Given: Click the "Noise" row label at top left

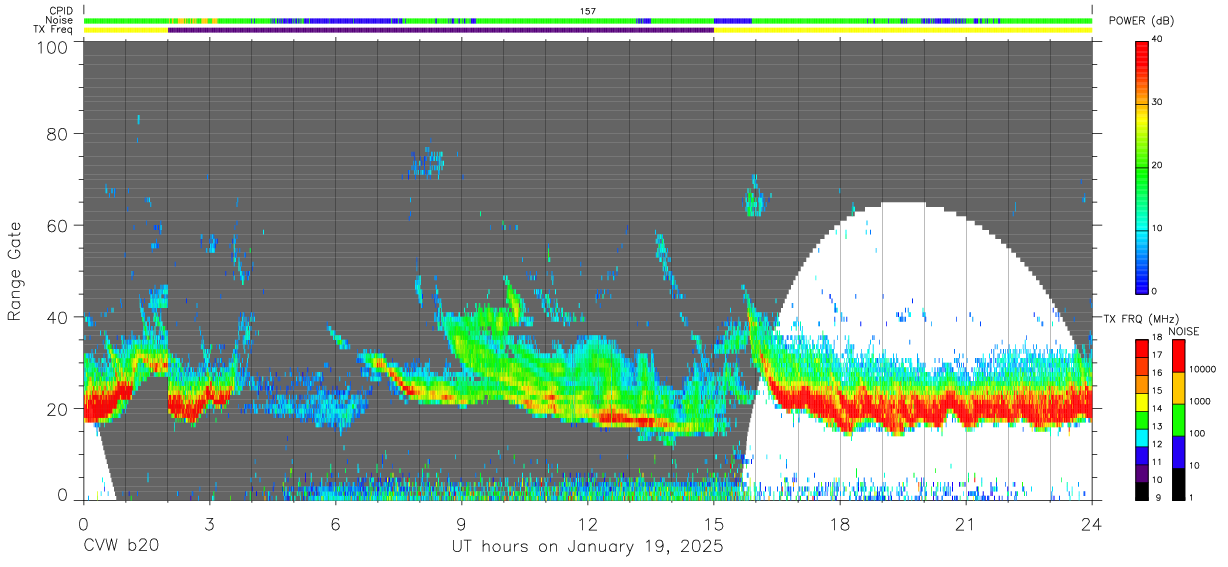Looking at the screenshot, I should point(59,20).
